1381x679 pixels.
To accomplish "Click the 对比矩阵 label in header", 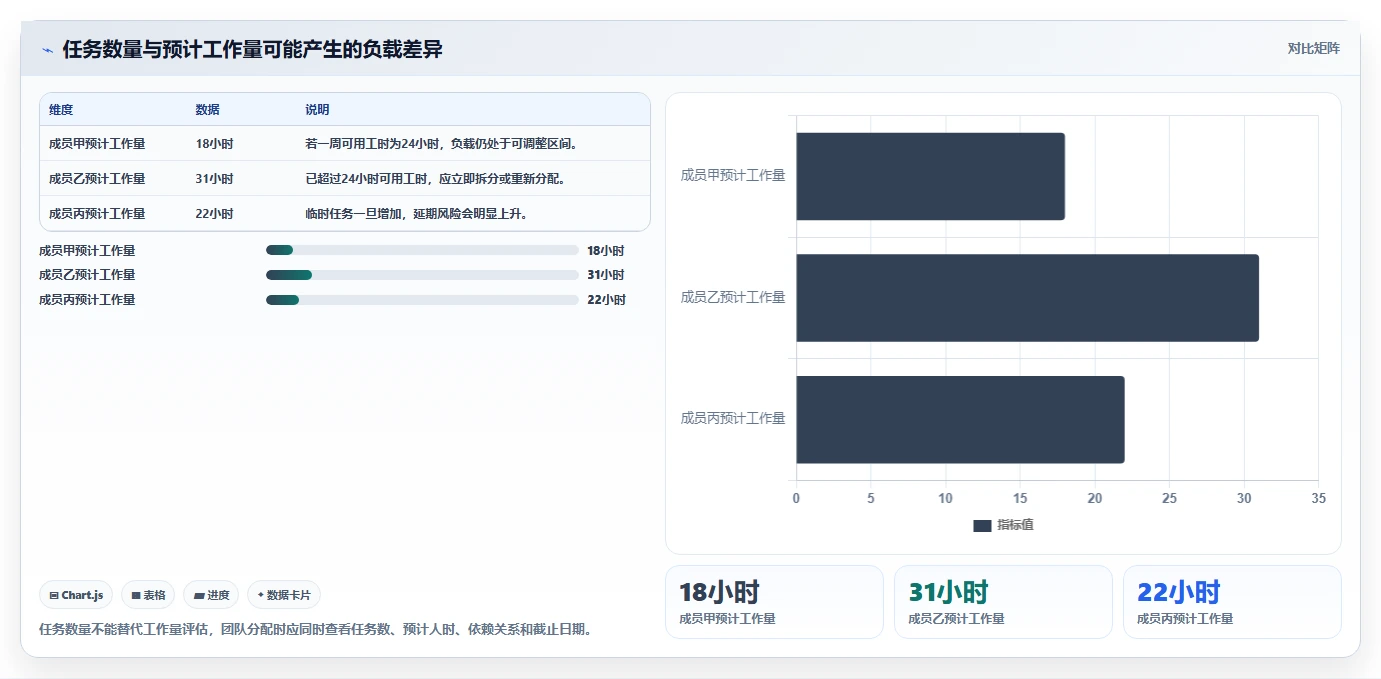I will coord(1313,48).
